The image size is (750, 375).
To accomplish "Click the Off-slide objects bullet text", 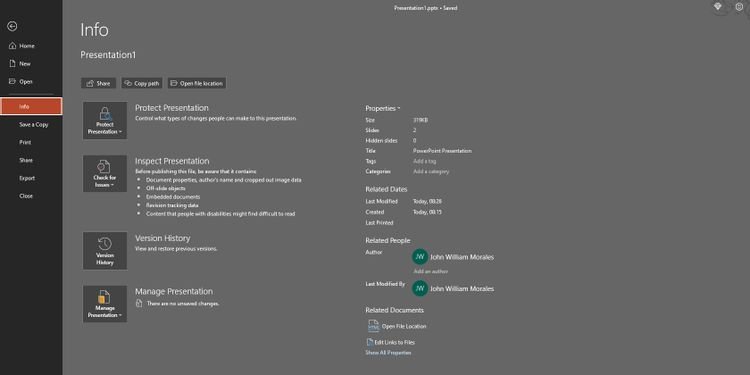I will (166, 188).
